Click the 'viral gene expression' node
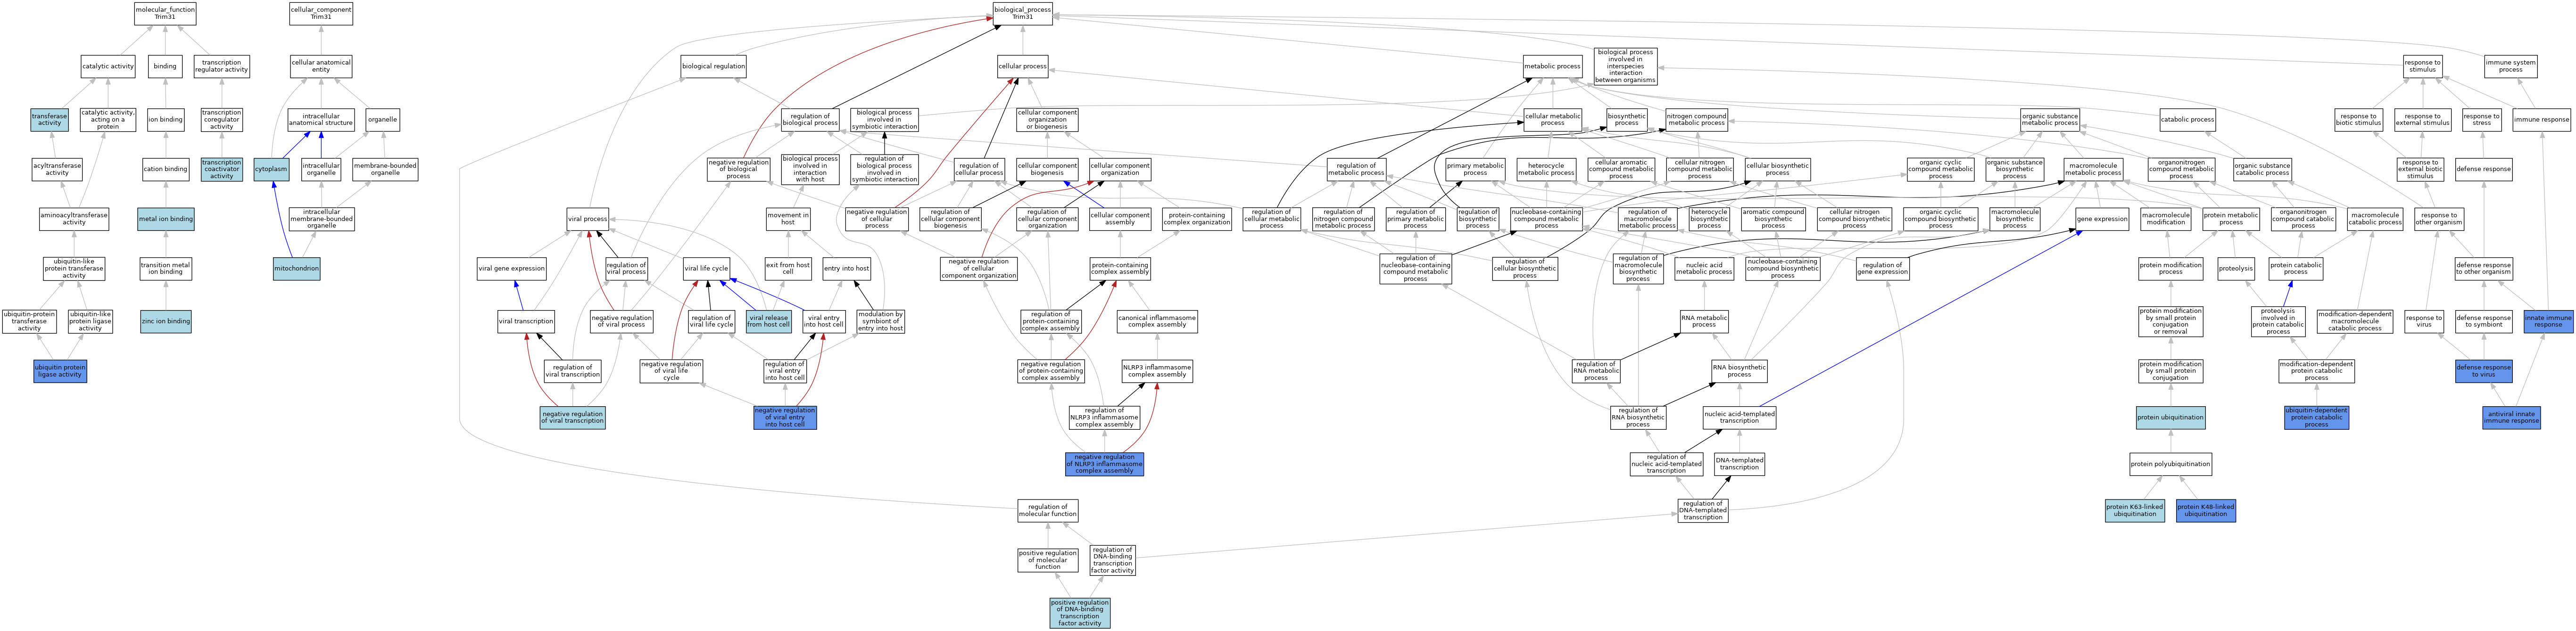This screenshot has height=631, width=2576. [x=512, y=268]
